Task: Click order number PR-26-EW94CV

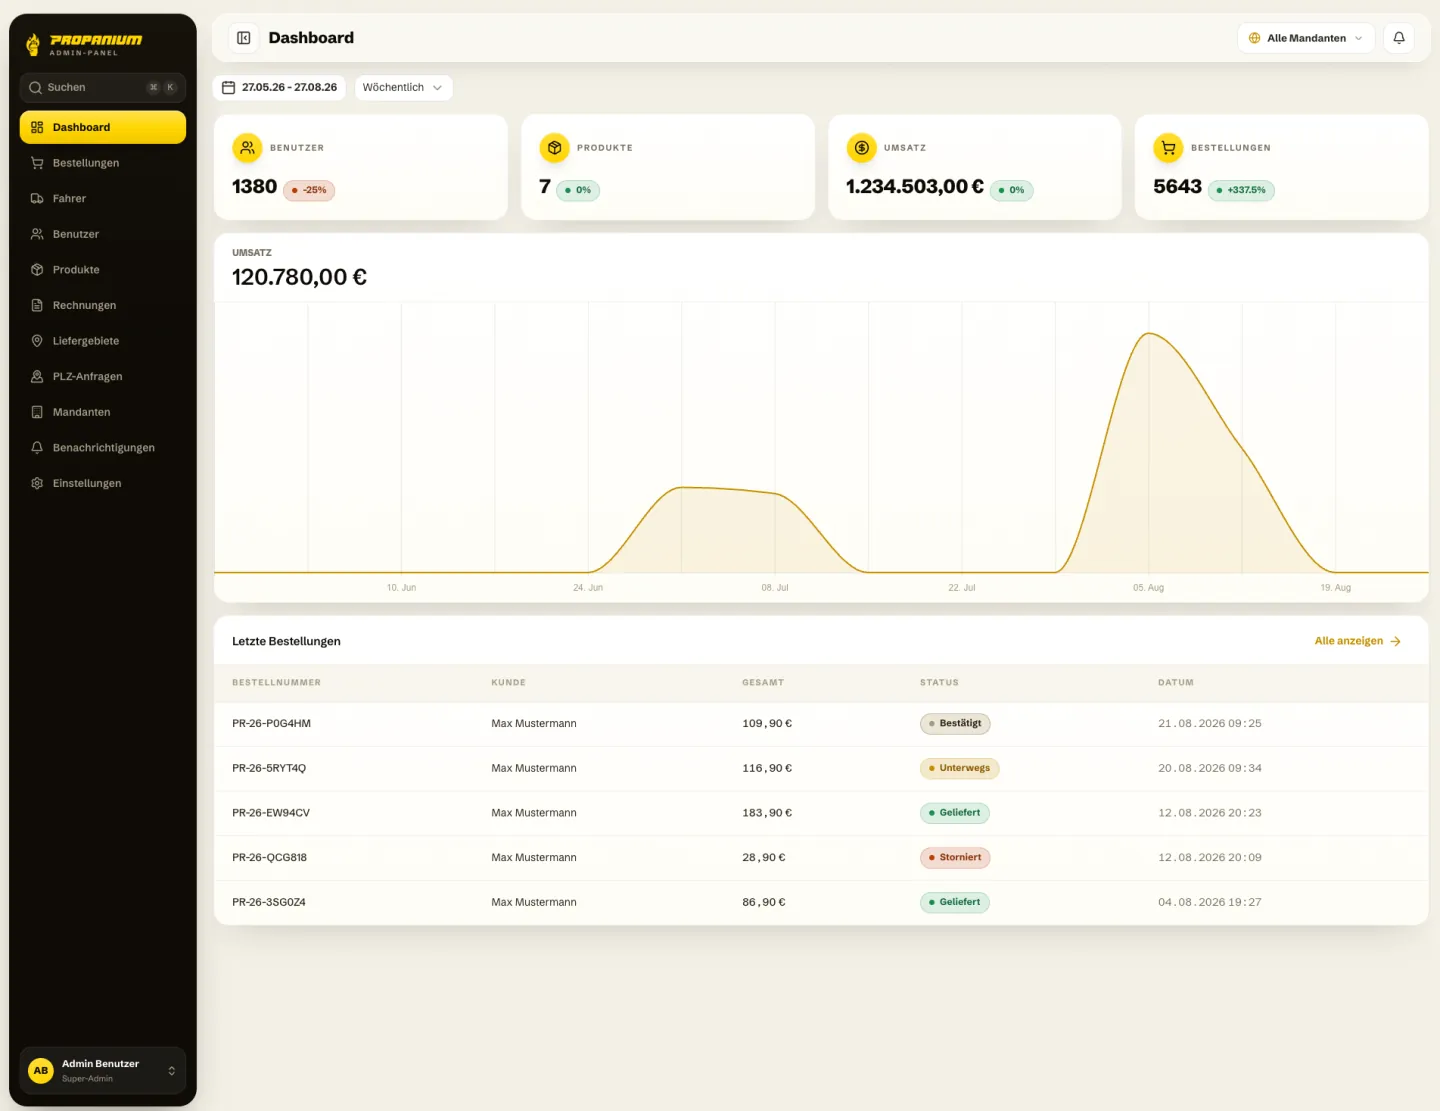Action: coord(271,813)
